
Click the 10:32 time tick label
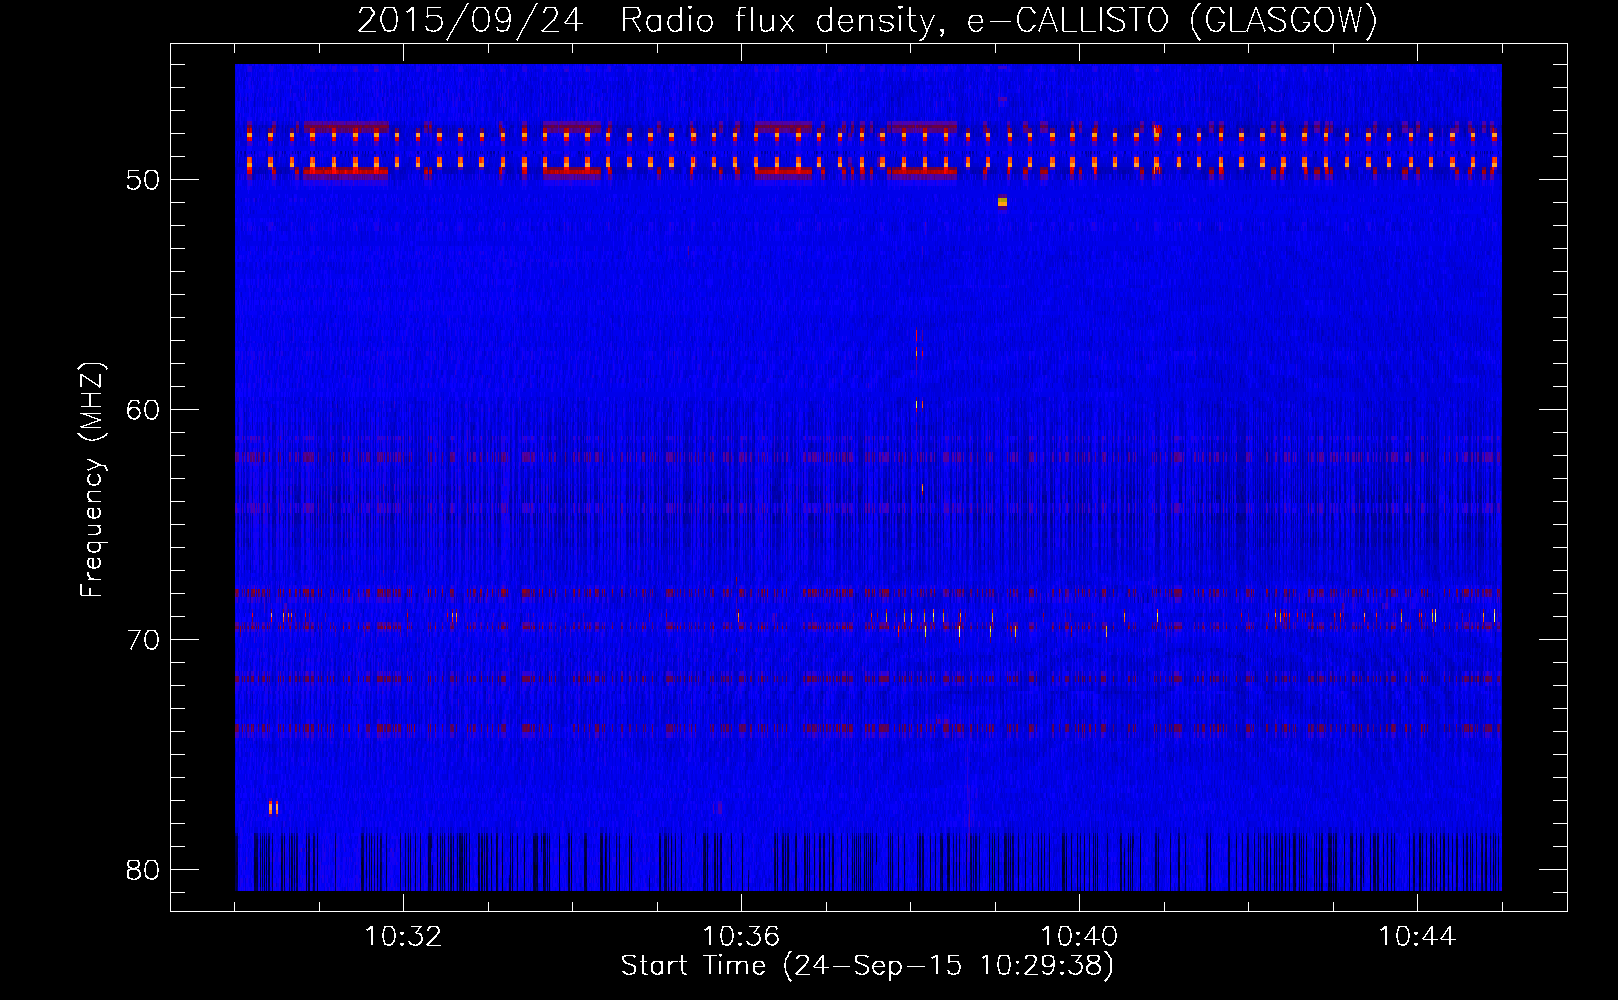403,937
